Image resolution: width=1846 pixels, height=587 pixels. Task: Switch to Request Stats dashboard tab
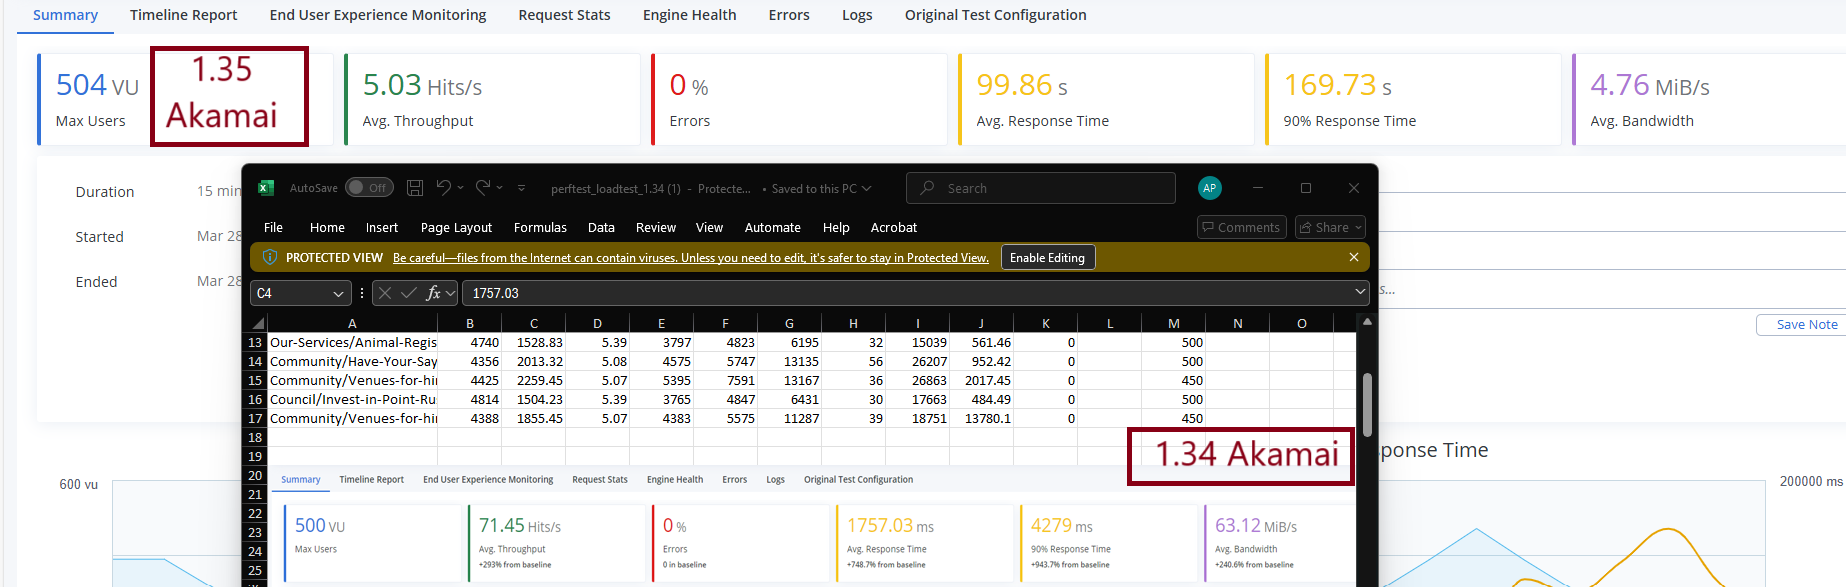pos(564,15)
